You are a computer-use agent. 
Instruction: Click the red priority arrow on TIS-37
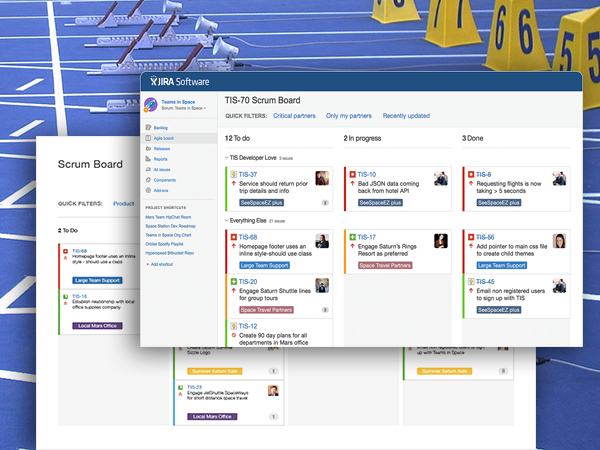pos(233,184)
